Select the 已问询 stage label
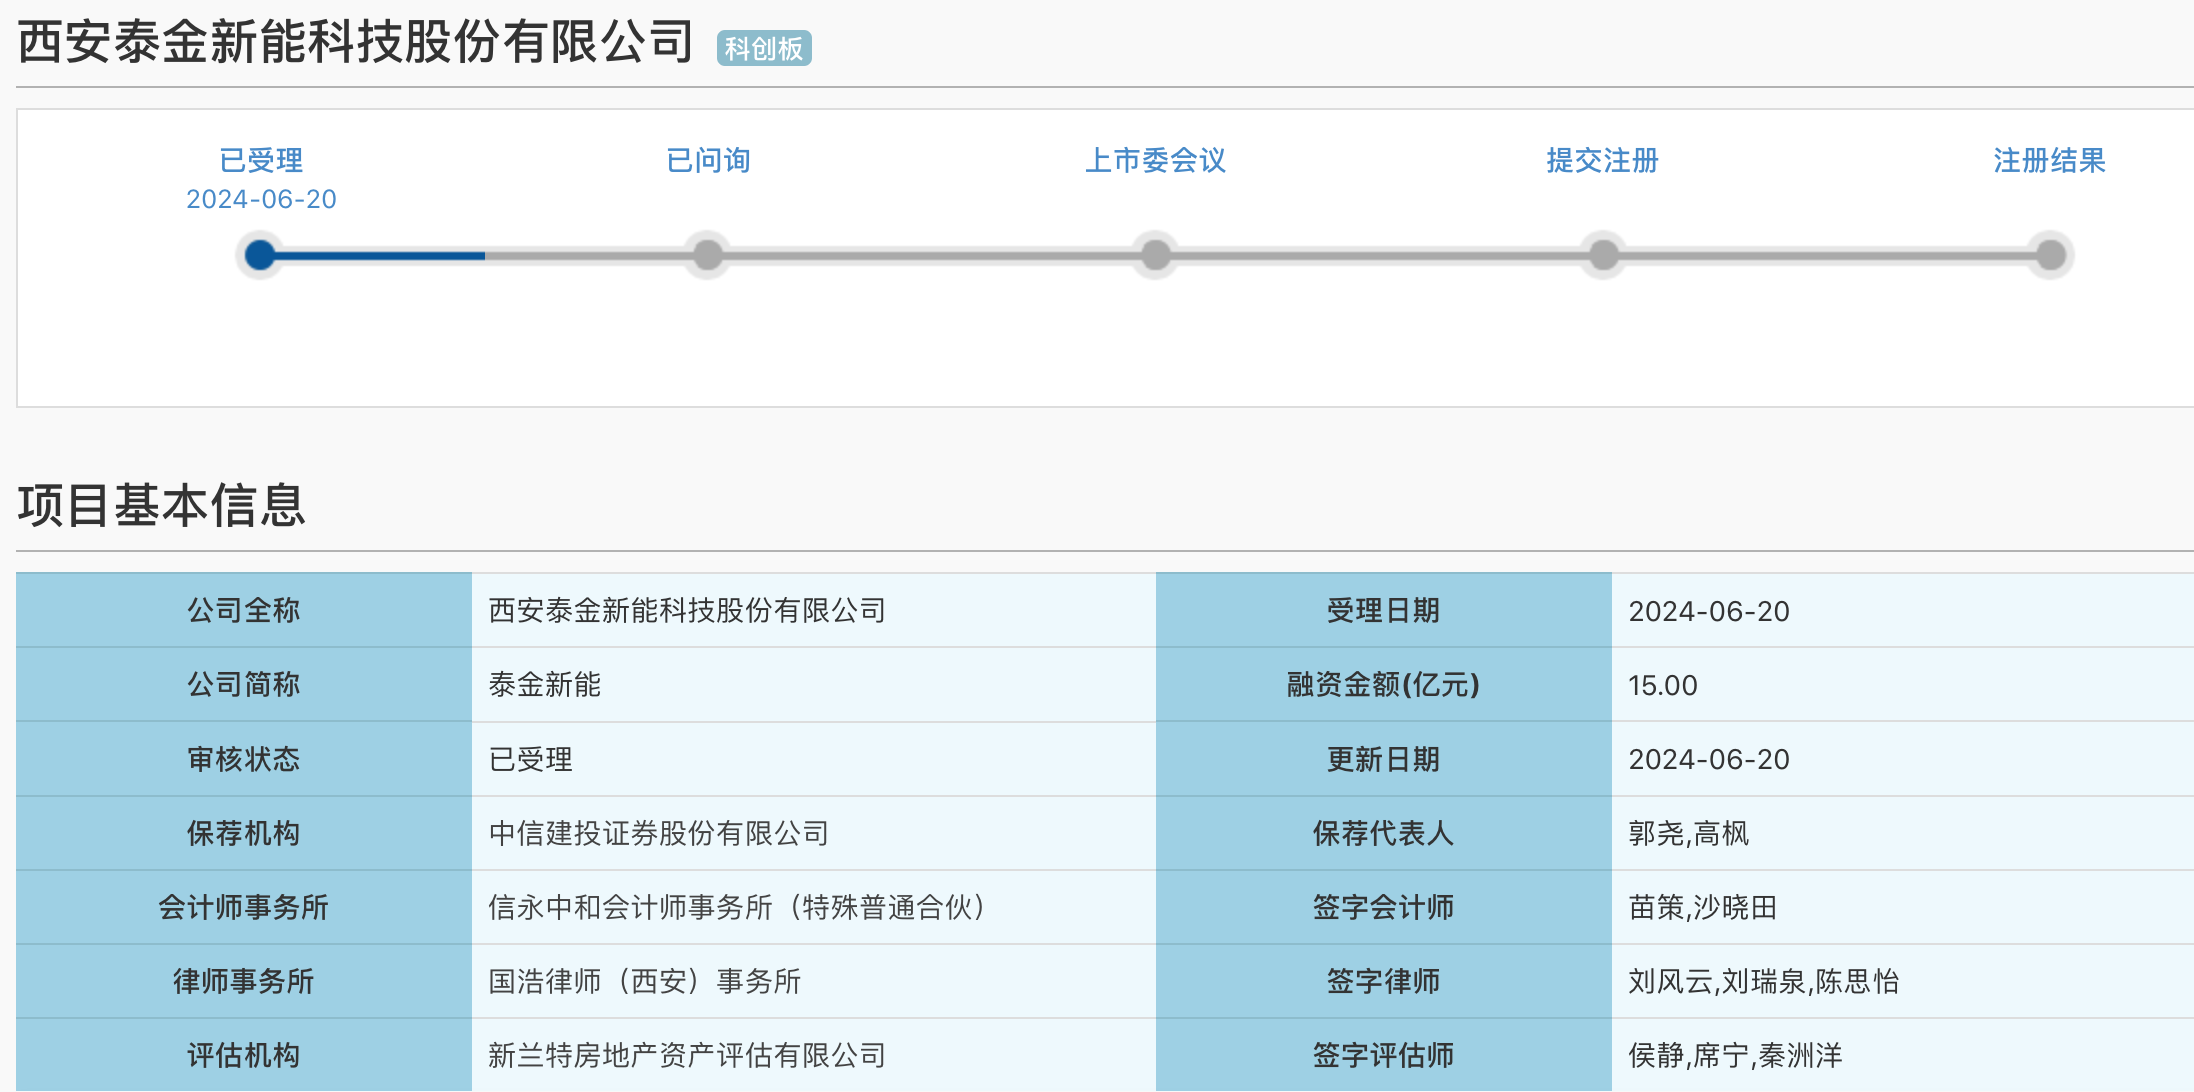The height and width of the screenshot is (1092, 2194). point(708,160)
